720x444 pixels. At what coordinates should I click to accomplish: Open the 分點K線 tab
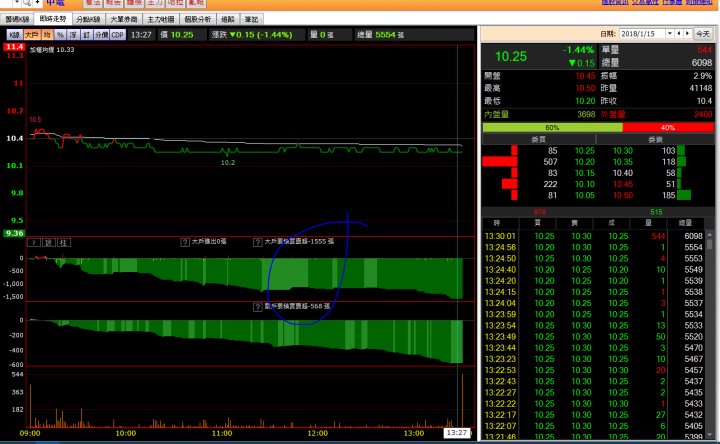point(88,19)
